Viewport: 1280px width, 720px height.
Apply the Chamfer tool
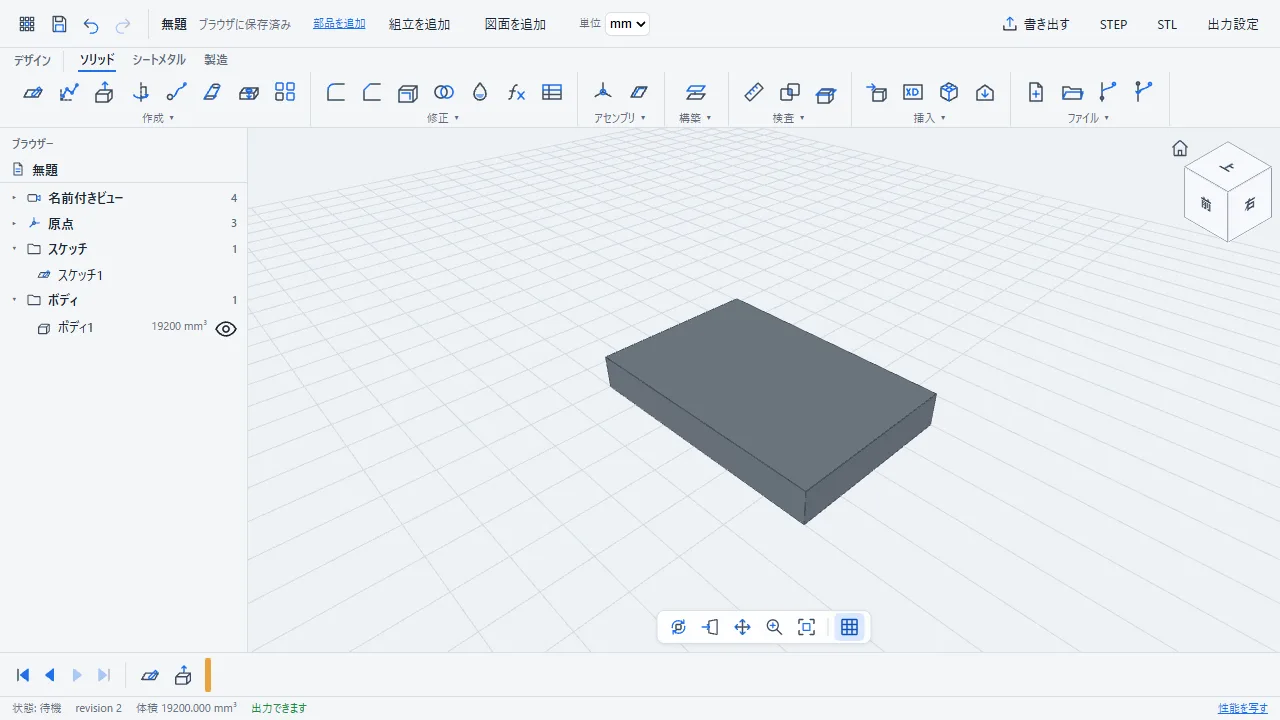click(x=372, y=92)
